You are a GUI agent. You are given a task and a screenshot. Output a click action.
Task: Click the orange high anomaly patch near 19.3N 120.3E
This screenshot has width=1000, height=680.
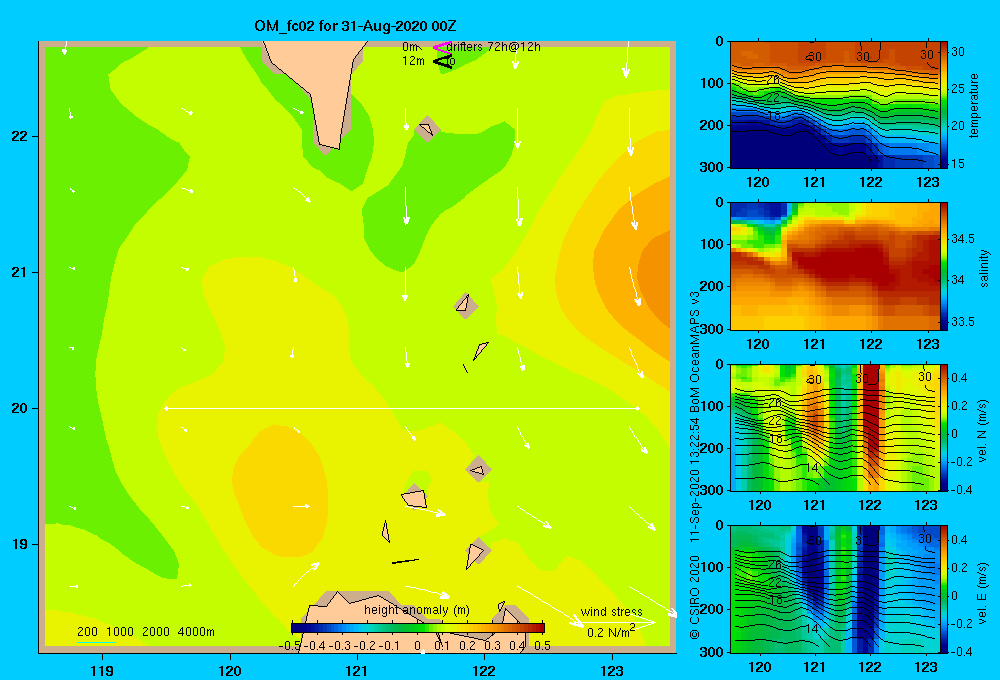point(281,491)
